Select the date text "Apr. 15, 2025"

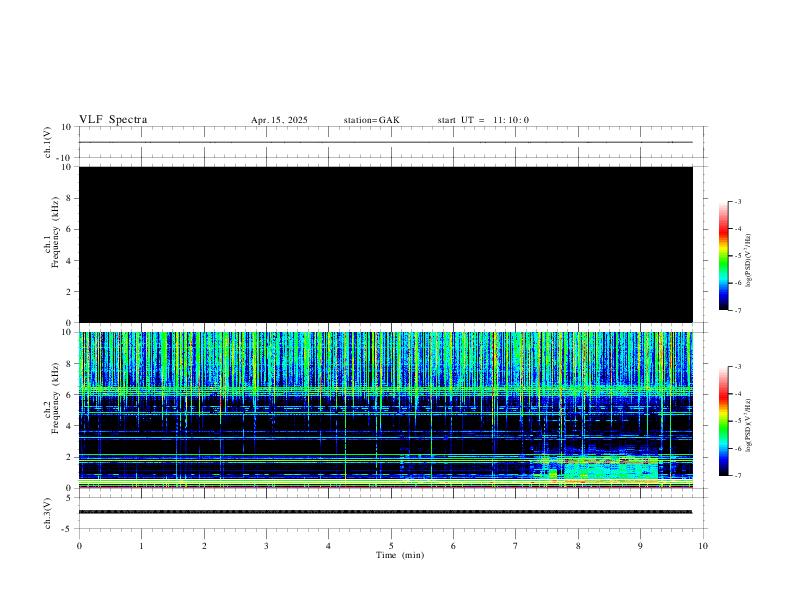tap(279, 120)
